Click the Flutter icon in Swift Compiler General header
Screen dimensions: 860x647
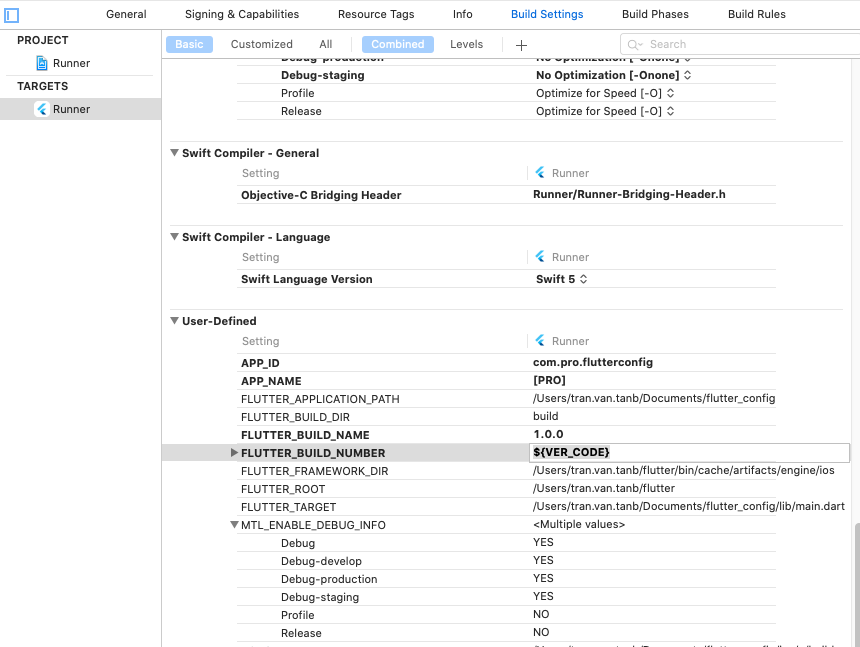[x=540, y=173]
